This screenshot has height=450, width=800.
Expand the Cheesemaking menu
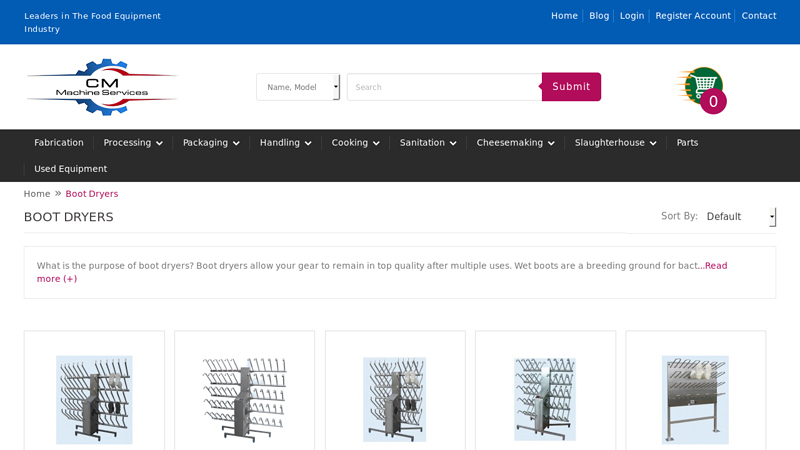click(515, 143)
